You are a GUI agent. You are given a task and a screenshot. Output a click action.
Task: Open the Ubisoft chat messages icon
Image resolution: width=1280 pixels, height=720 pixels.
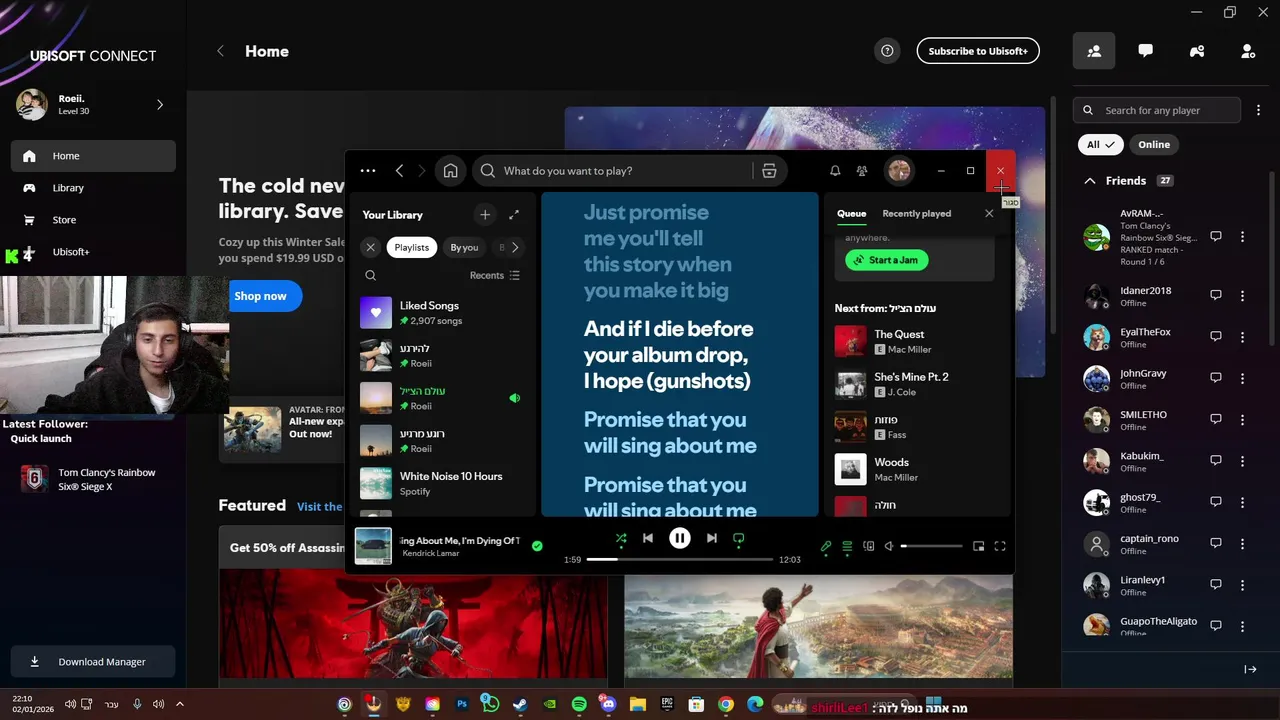tap(1145, 51)
